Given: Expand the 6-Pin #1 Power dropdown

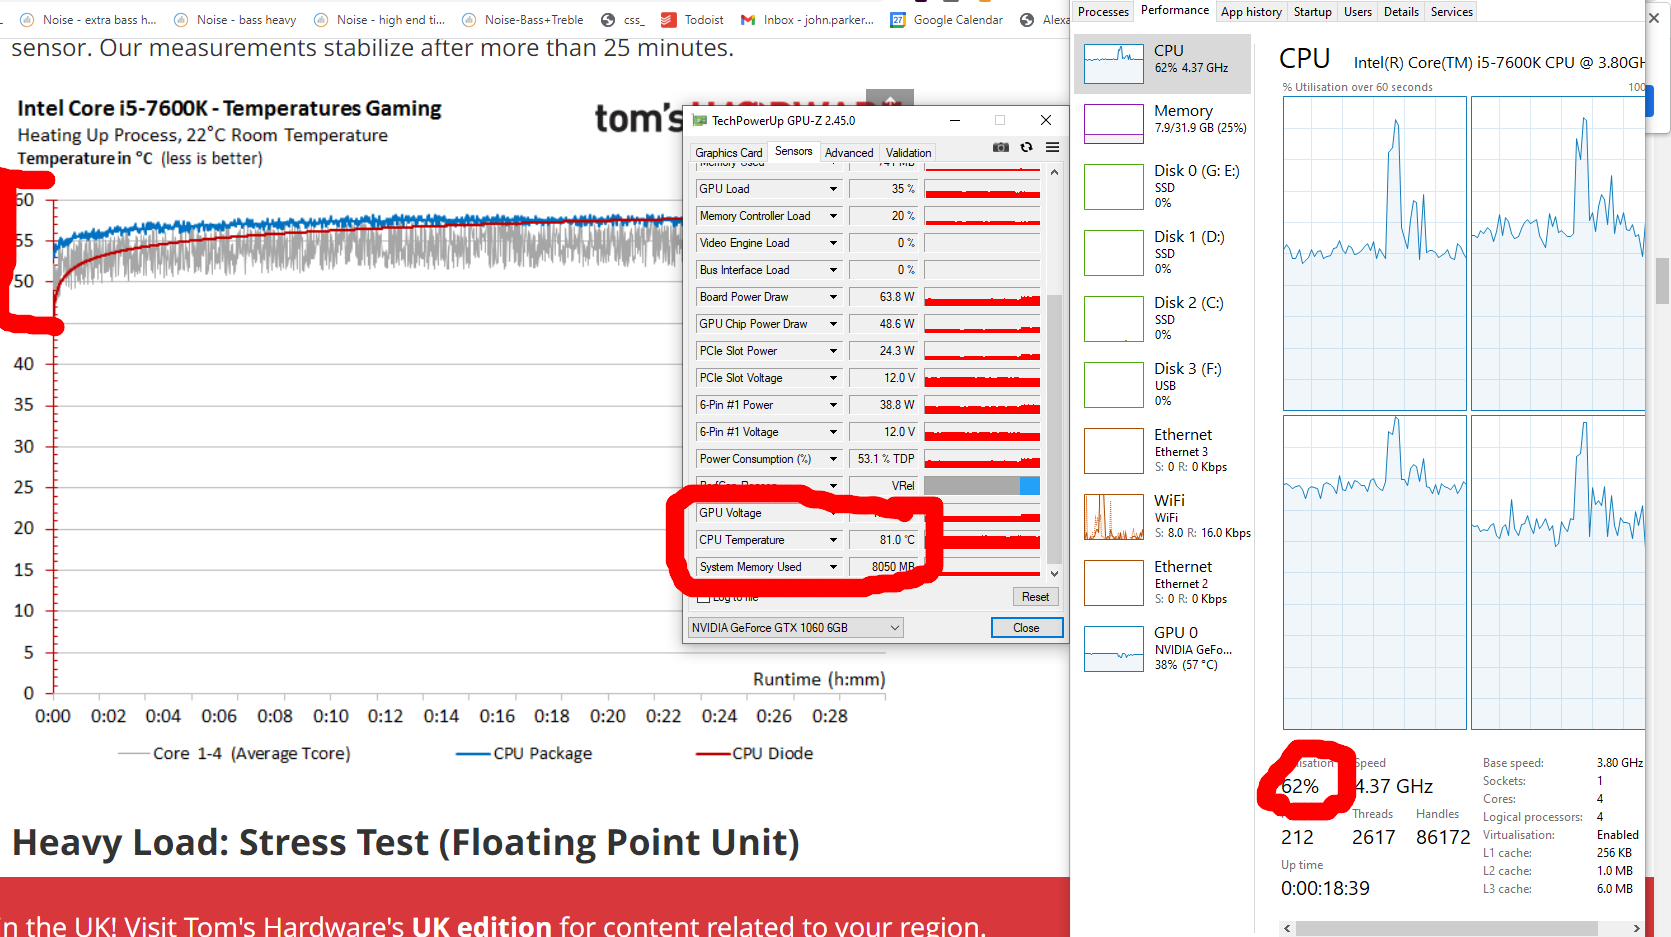Looking at the screenshot, I should pos(833,405).
